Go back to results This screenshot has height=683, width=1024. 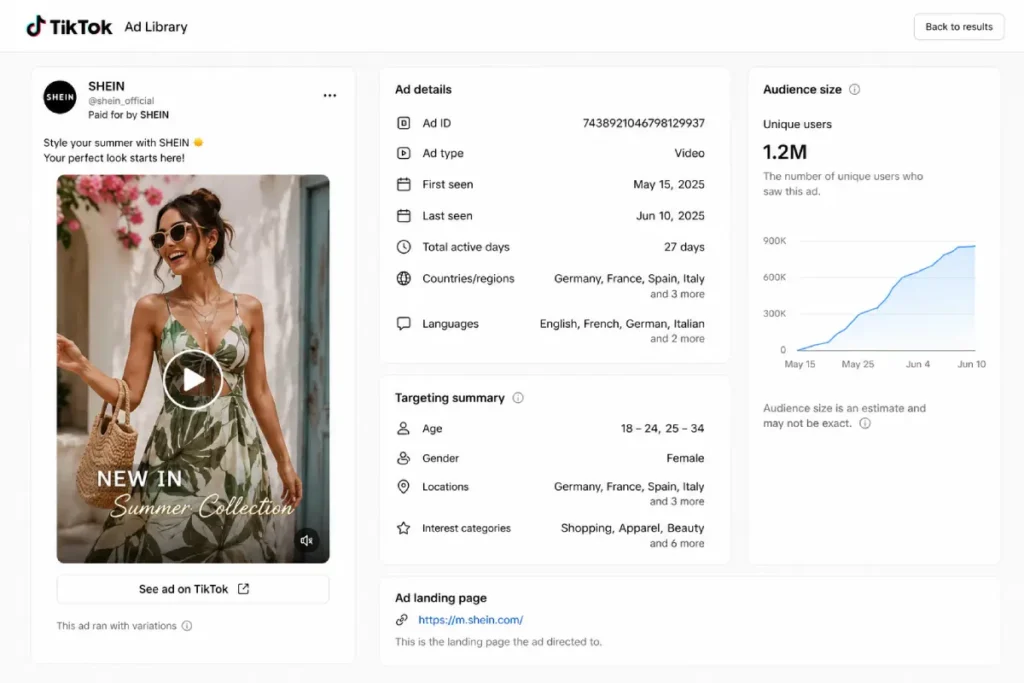pos(959,27)
